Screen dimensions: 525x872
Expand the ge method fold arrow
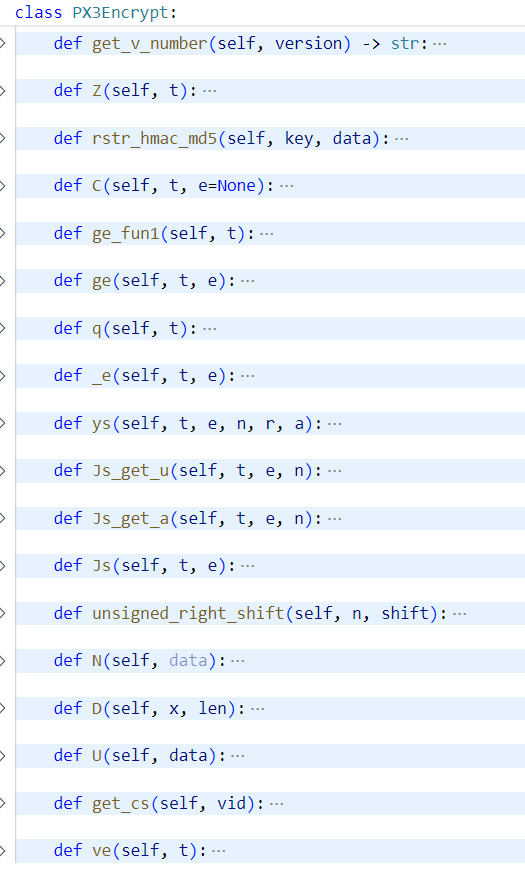[2, 281]
